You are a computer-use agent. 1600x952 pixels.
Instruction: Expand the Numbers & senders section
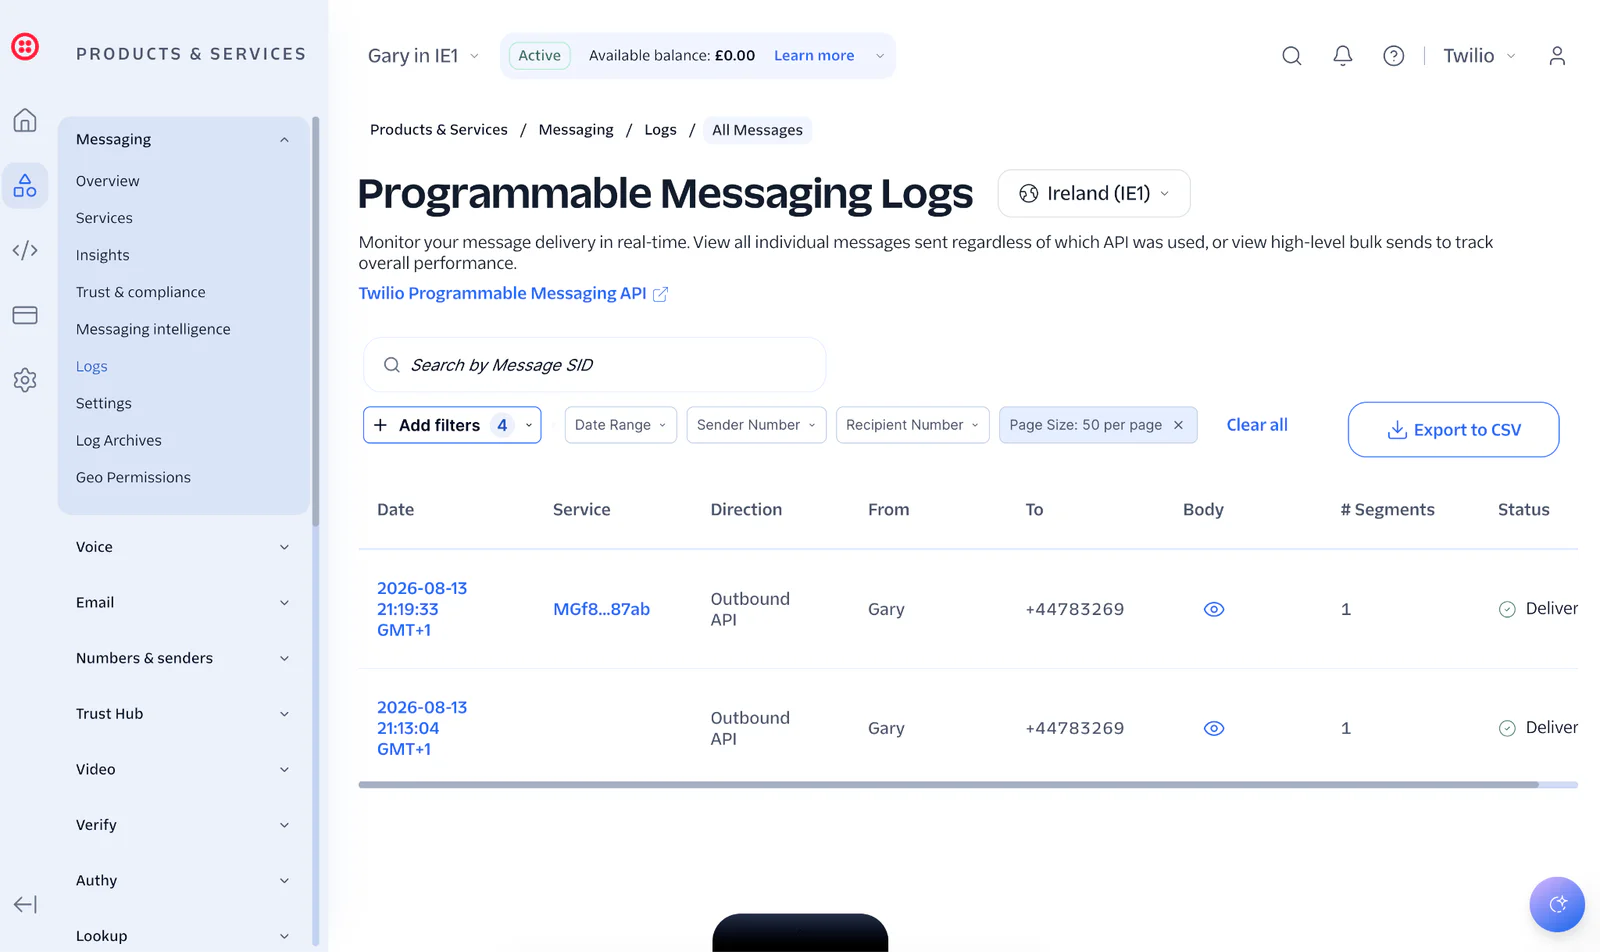[183, 658]
